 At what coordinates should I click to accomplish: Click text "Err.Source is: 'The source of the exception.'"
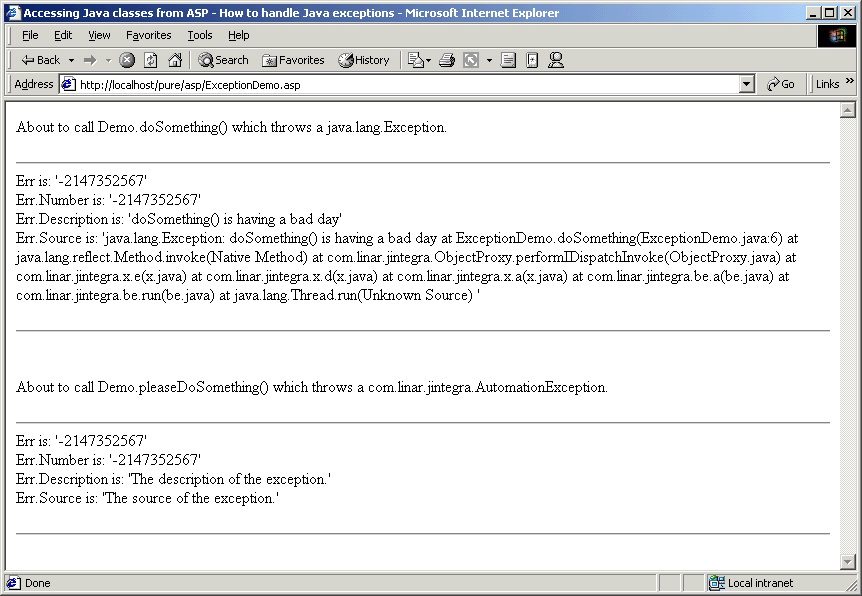tap(147, 498)
